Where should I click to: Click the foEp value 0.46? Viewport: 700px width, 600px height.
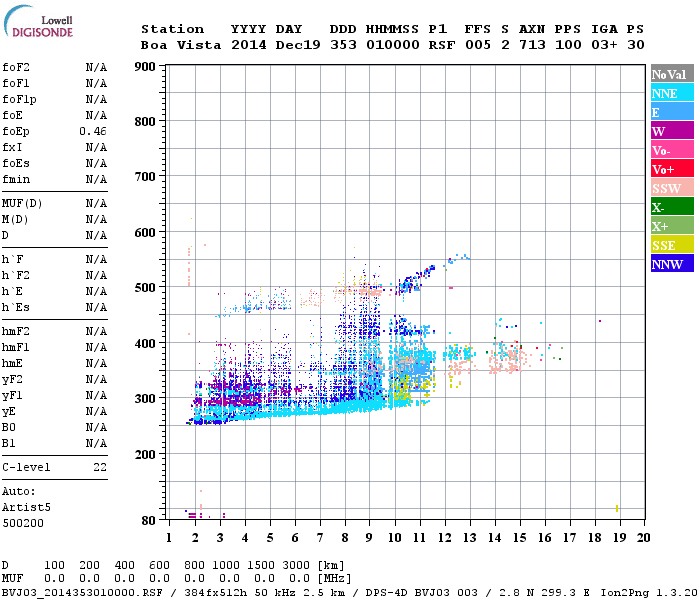(x=93, y=131)
